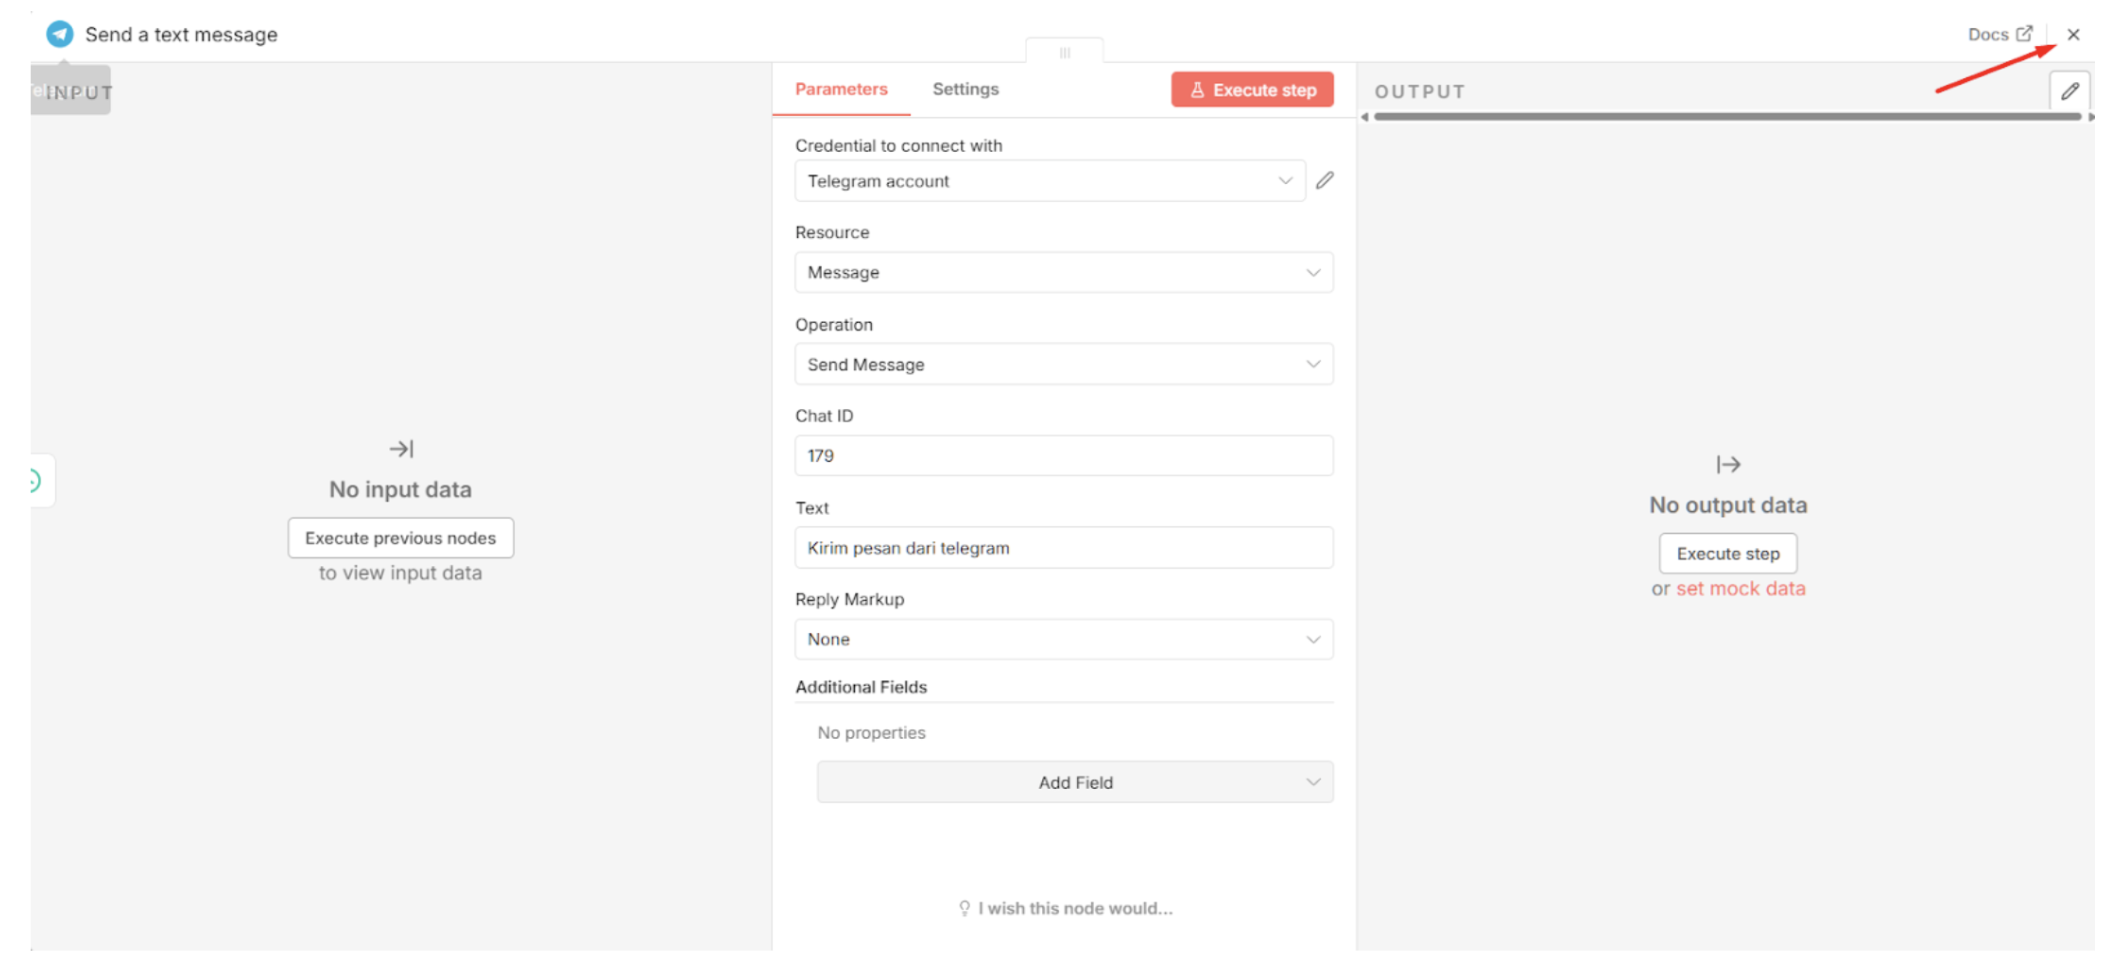Click the input arrow icon above No input data
The image size is (2128, 966).
tap(401, 449)
